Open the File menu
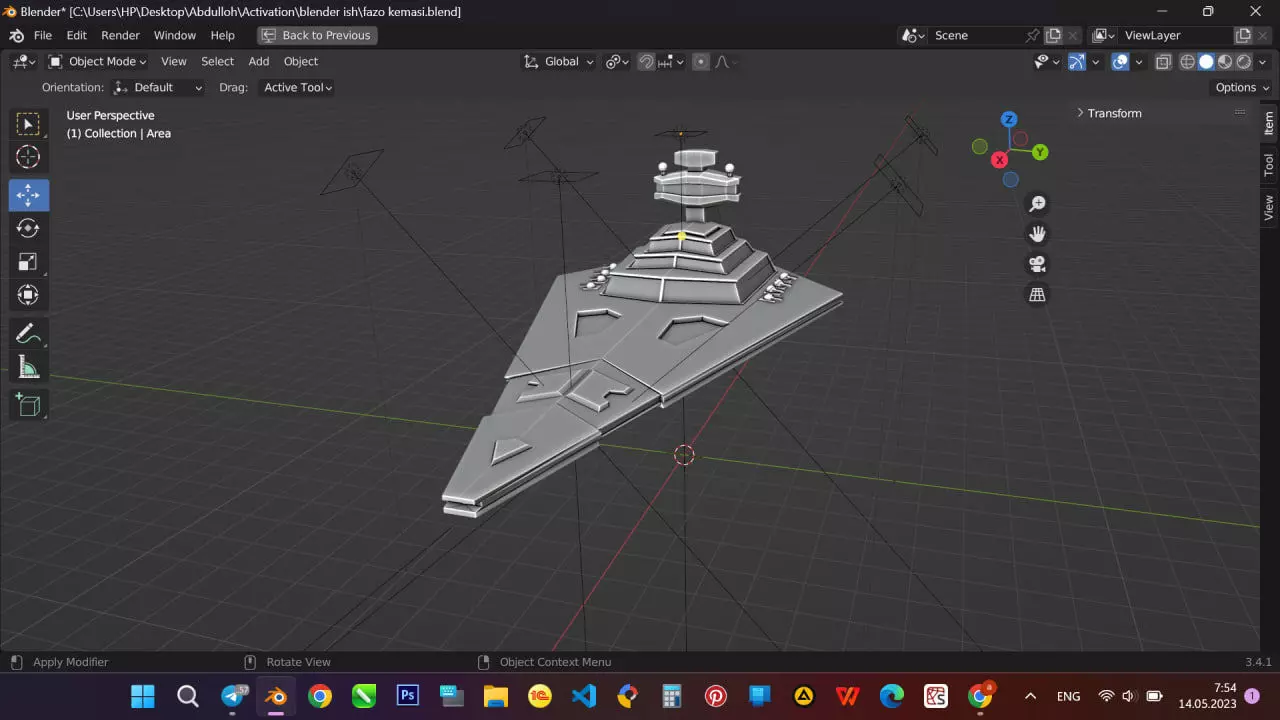This screenshot has height=720, width=1280. (x=43, y=35)
